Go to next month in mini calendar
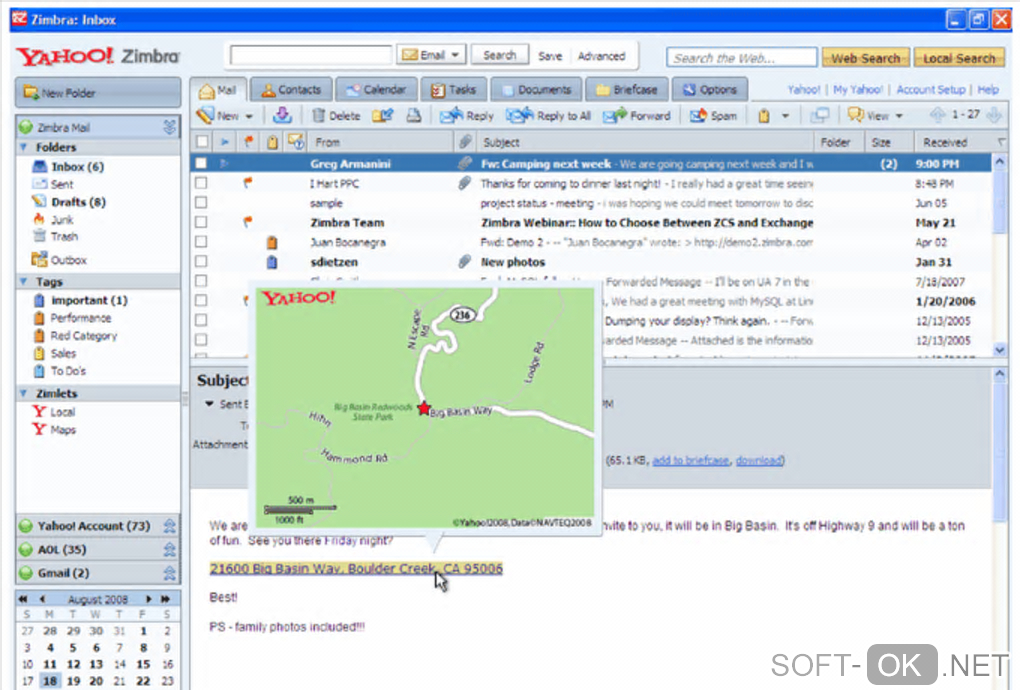The image size is (1020, 690). point(148,599)
